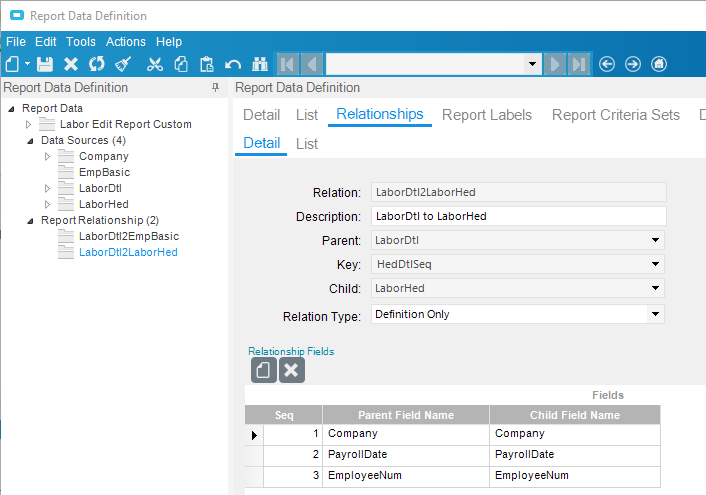Open the Actions menu
The width and height of the screenshot is (706, 495).
tap(125, 42)
